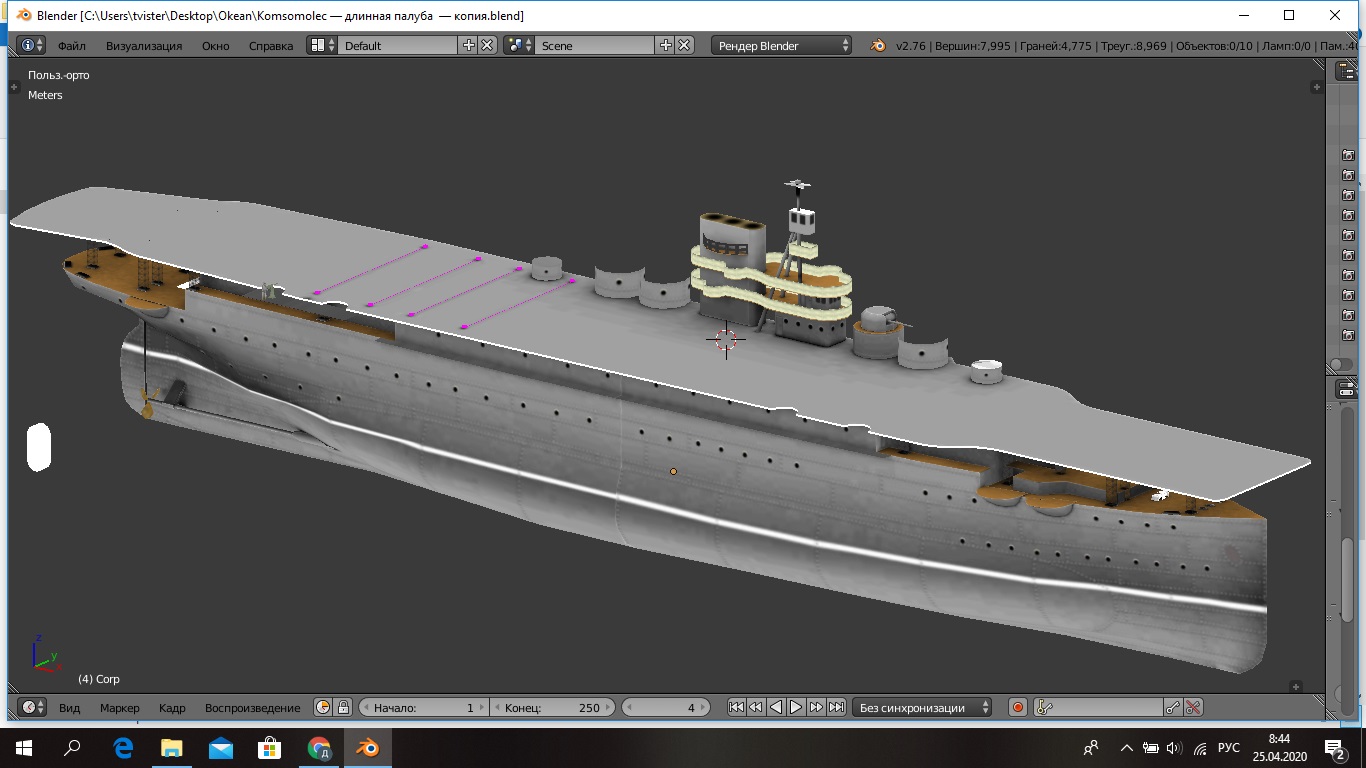Toggle the timeline preview range clock icon
Viewport: 1366px width, 768px height.
323,707
